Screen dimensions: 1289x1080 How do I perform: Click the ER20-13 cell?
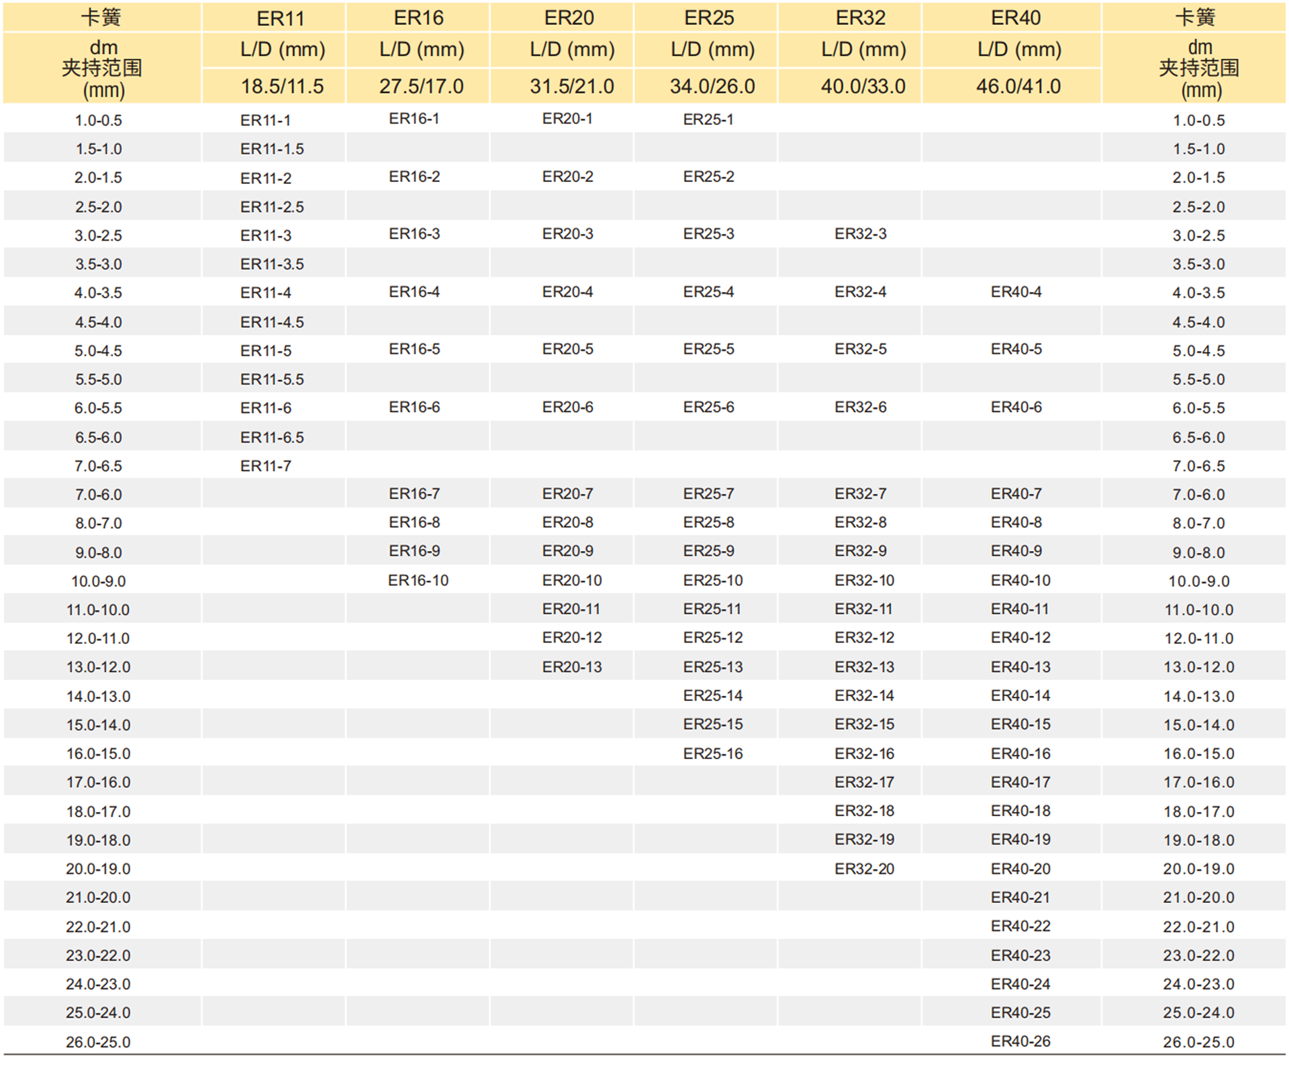(572, 667)
